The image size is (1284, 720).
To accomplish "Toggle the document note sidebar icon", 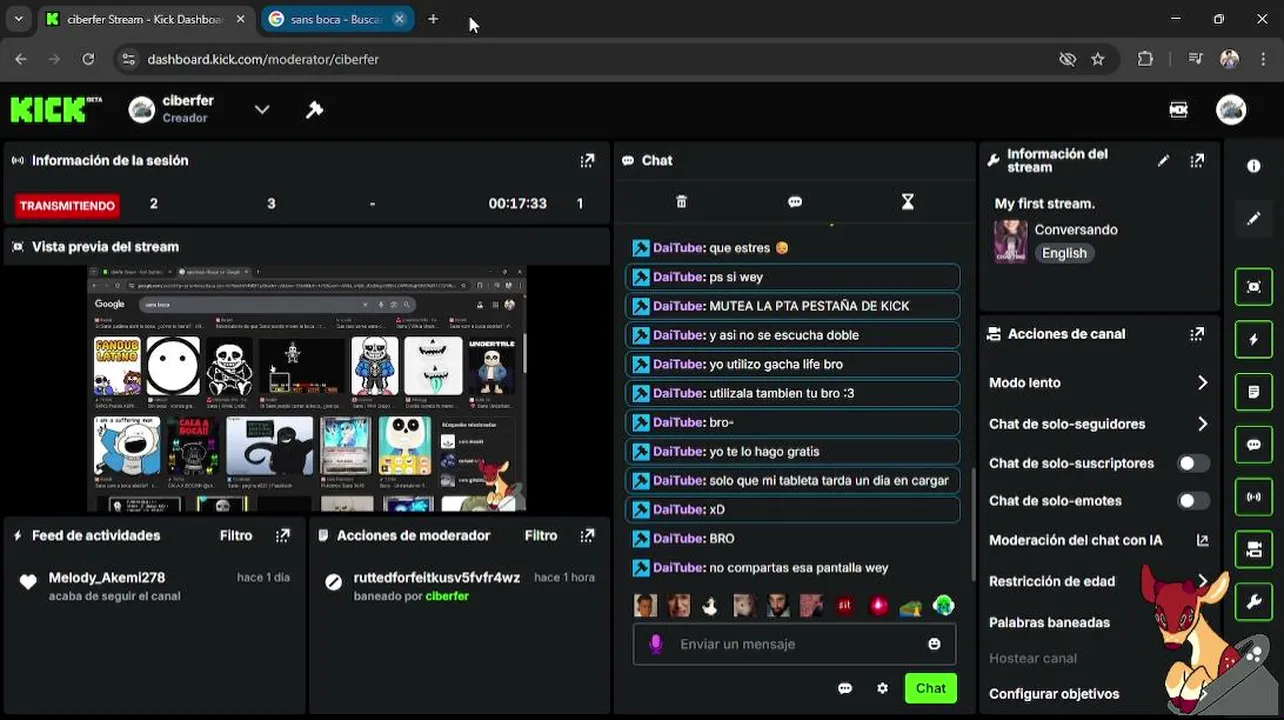I will (x=1254, y=392).
